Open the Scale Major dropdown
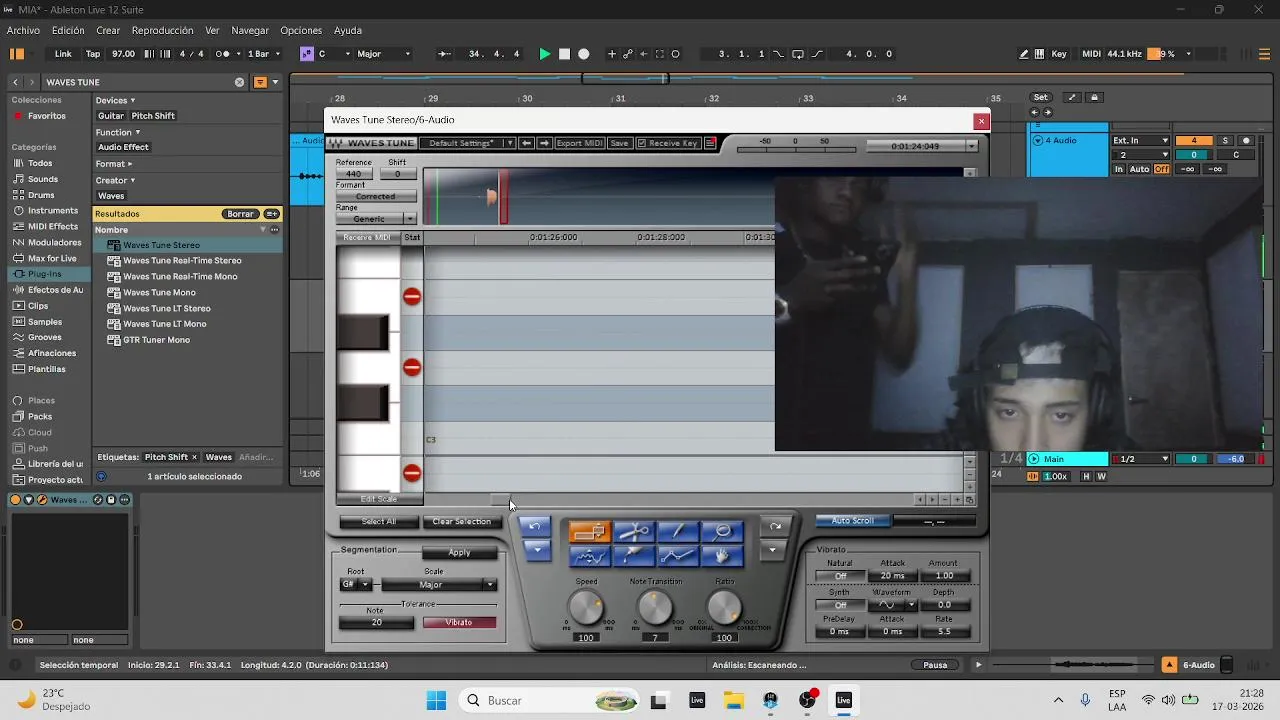 [439, 585]
